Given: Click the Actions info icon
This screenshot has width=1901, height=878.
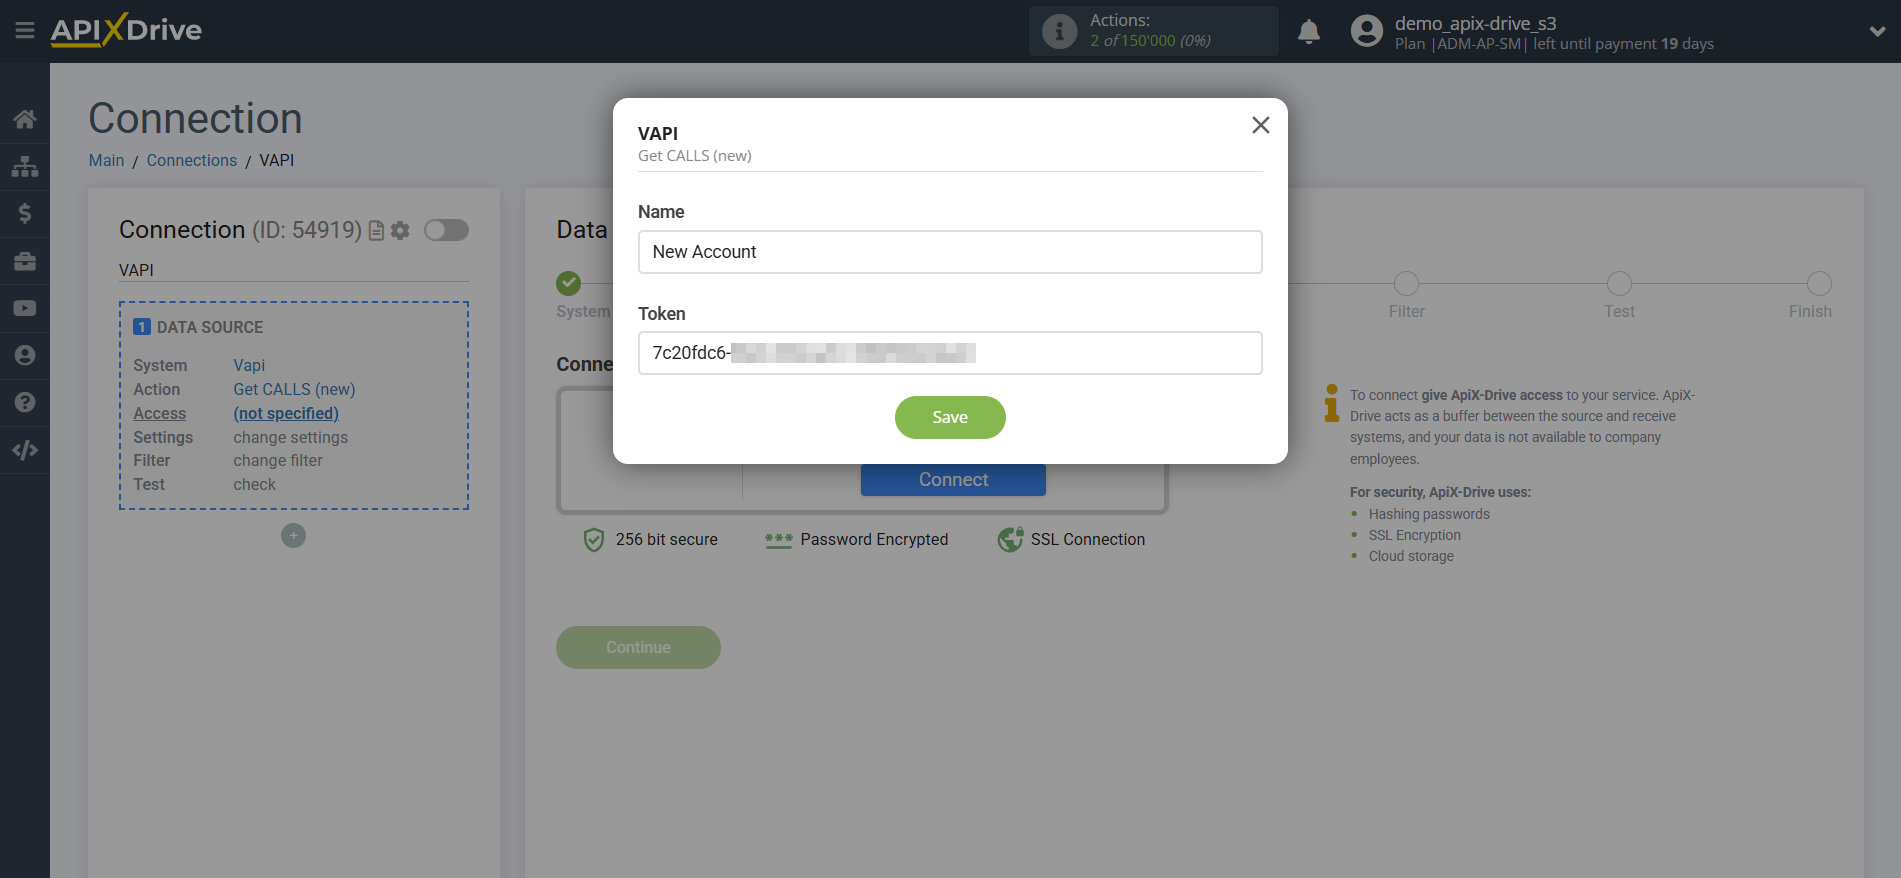Looking at the screenshot, I should pos(1059,31).
